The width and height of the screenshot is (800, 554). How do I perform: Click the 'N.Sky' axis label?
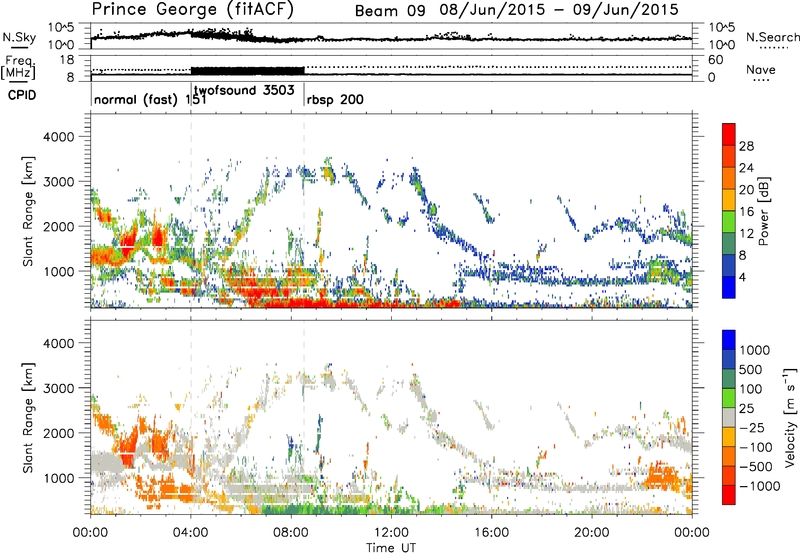pos(19,37)
